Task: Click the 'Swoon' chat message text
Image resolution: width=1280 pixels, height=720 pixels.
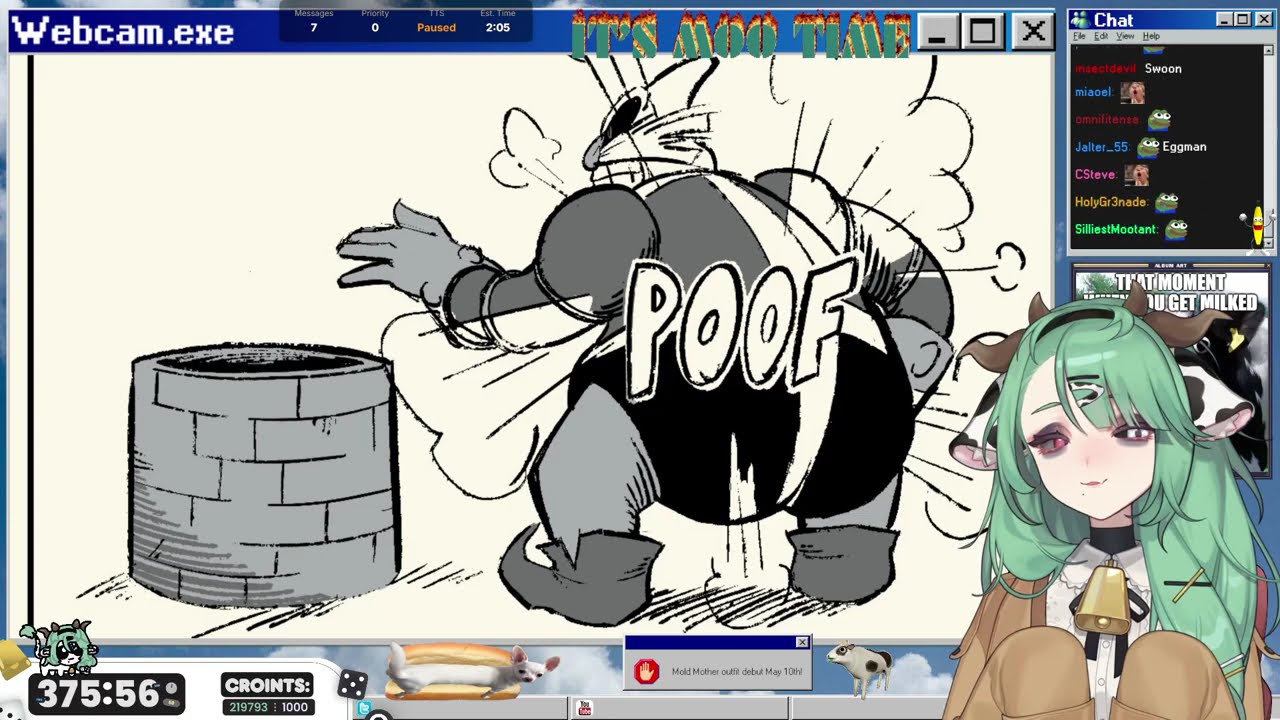Action: (x=1163, y=69)
